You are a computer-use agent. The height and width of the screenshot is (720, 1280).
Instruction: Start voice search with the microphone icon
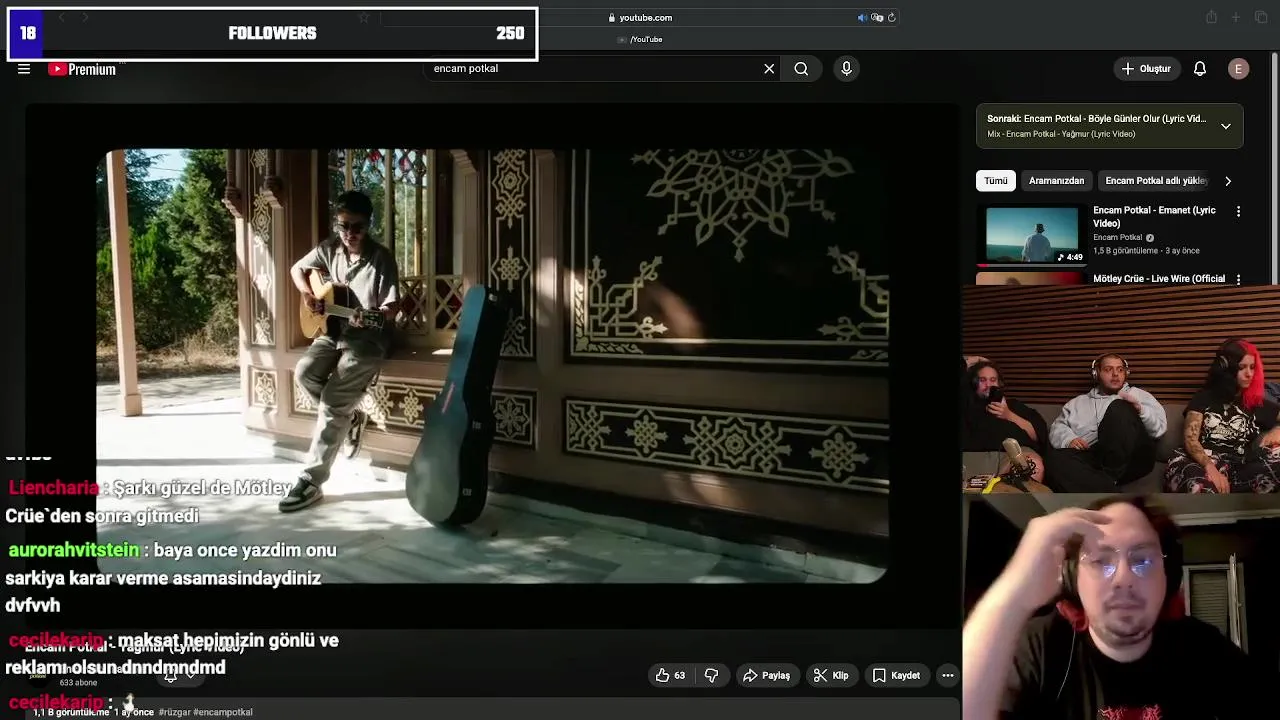tap(846, 69)
